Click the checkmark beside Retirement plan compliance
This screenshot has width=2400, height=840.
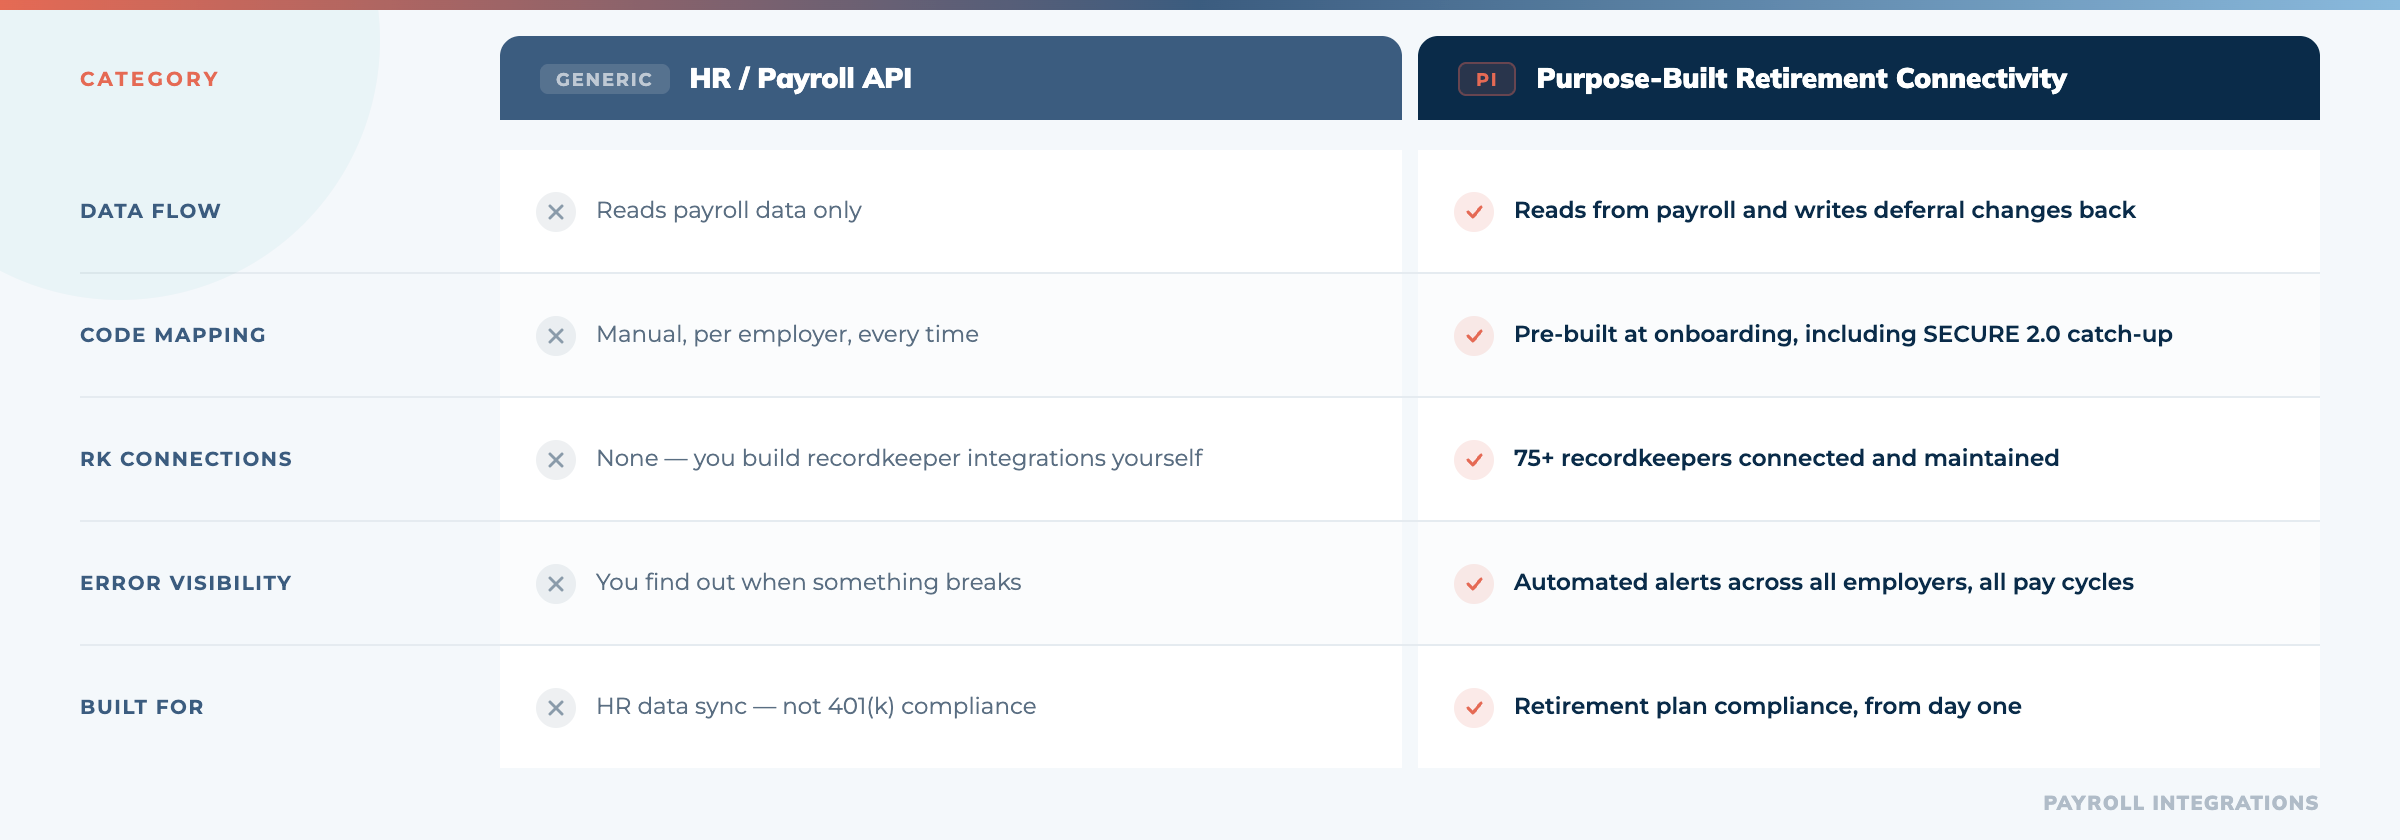1474,708
